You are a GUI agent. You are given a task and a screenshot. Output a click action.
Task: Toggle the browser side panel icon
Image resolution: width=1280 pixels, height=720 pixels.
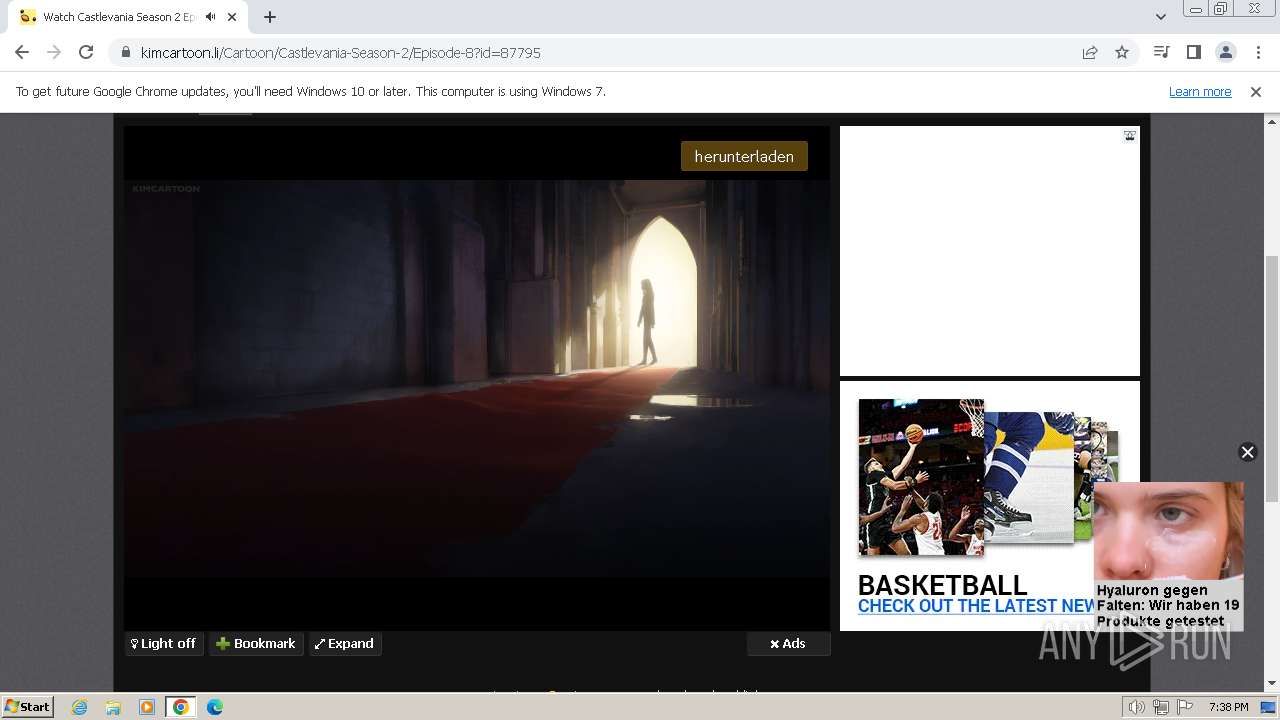[1193, 52]
